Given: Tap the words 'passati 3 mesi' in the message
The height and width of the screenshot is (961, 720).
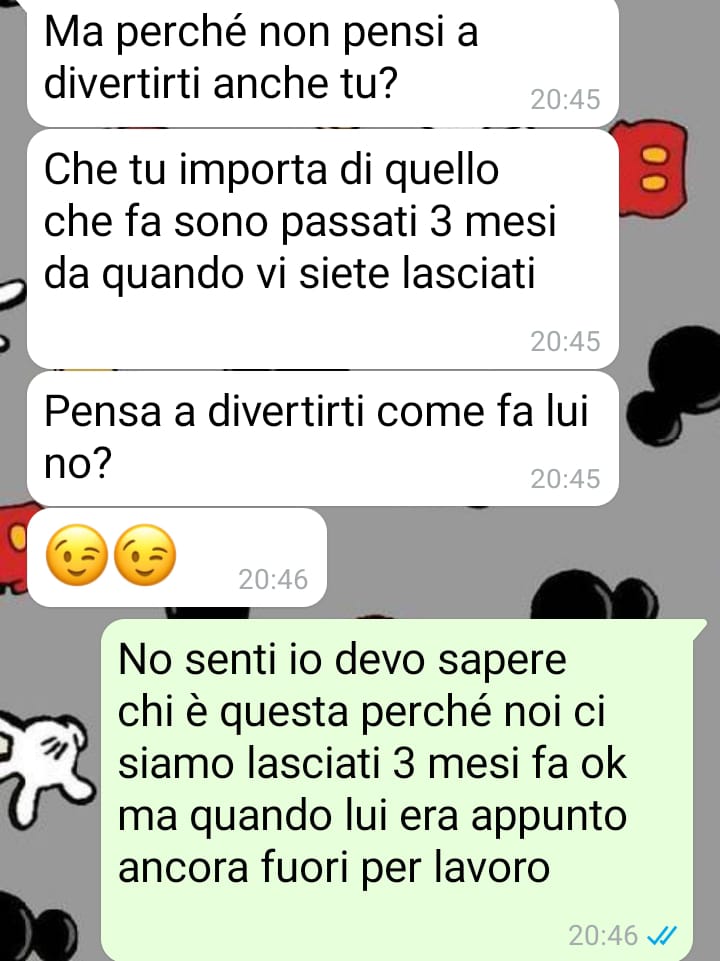Looking at the screenshot, I should pyautogui.click(x=418, y=222).
